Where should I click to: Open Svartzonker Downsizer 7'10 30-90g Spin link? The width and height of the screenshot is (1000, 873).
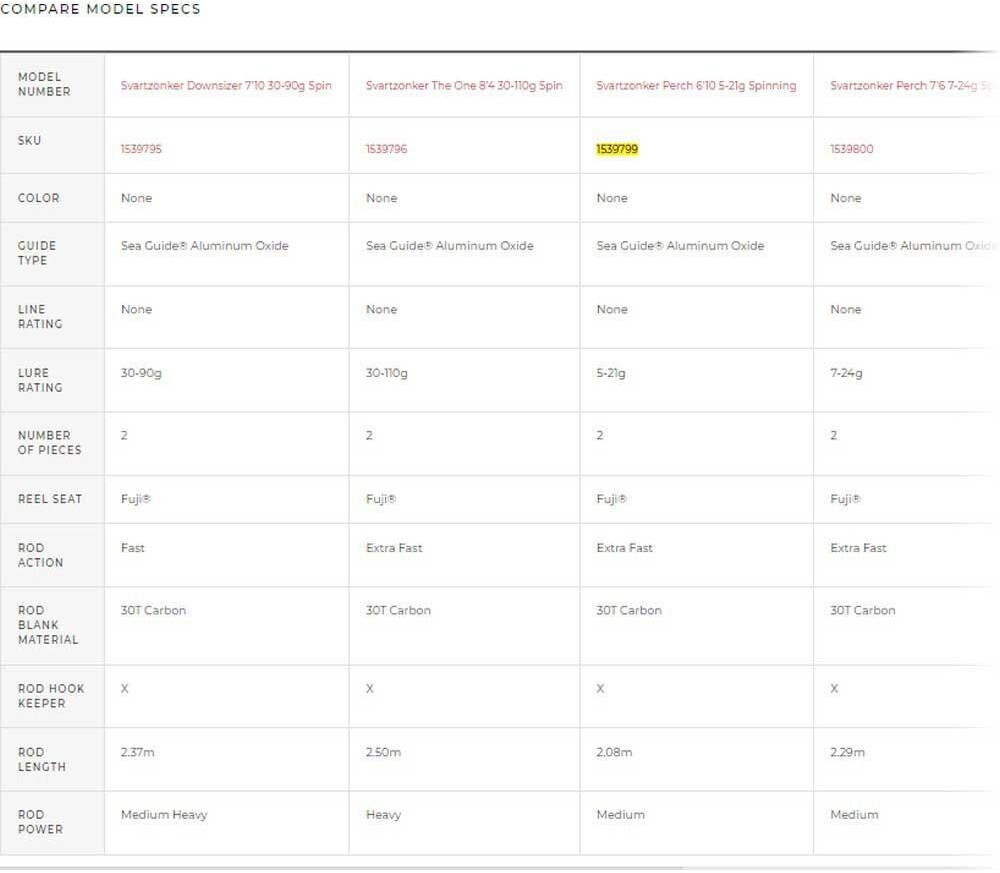226,86
